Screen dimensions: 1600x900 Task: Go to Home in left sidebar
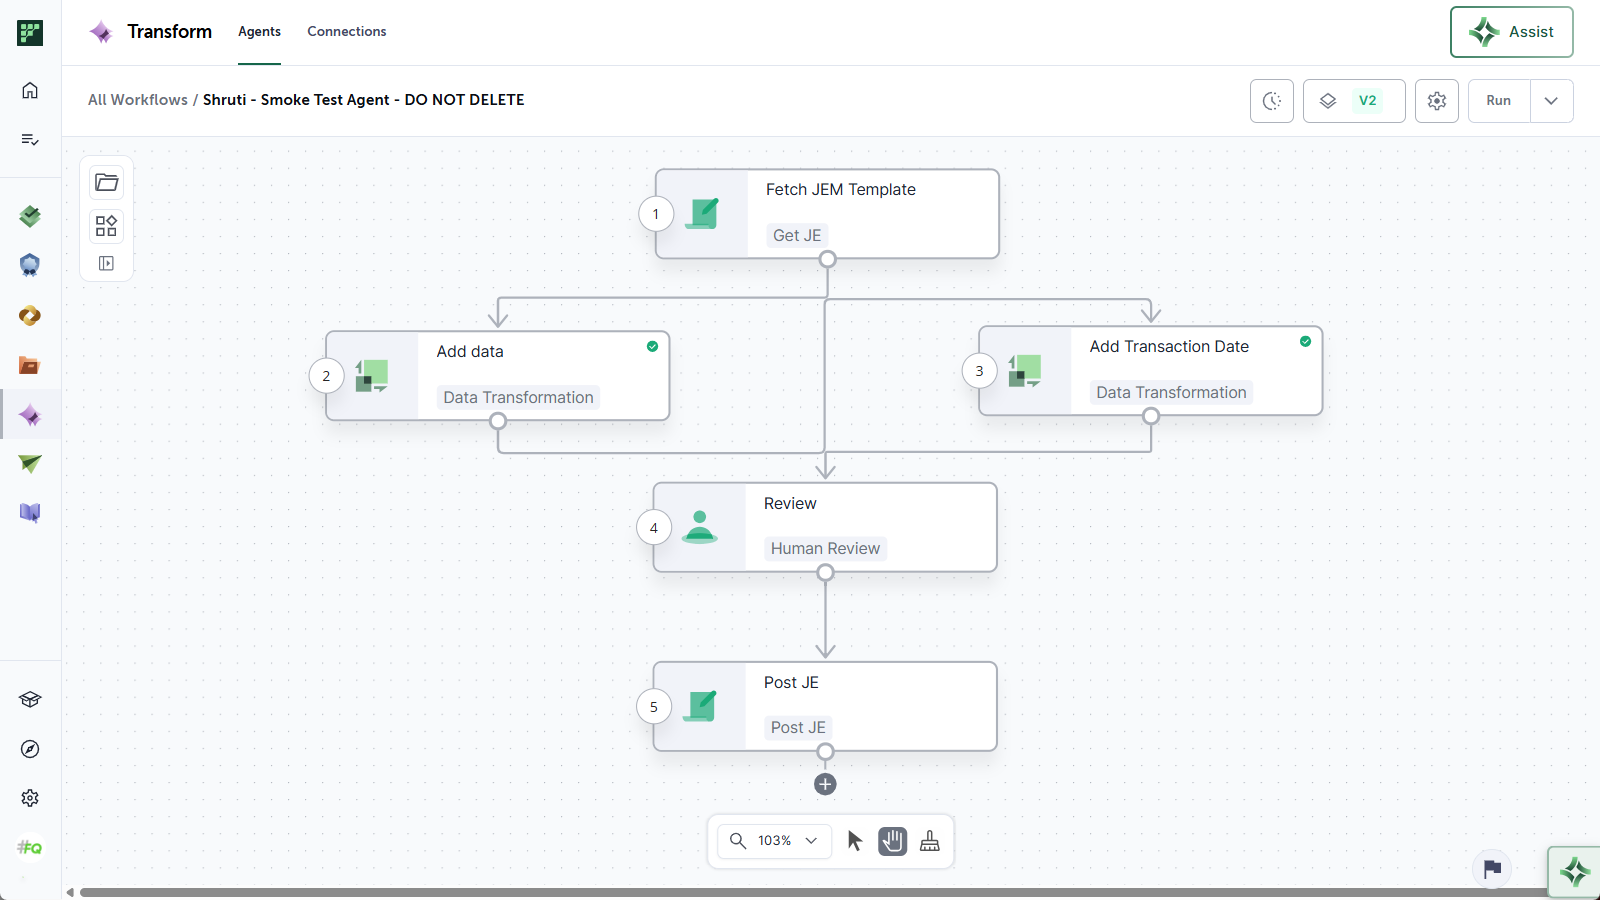(x=30, y=90)
